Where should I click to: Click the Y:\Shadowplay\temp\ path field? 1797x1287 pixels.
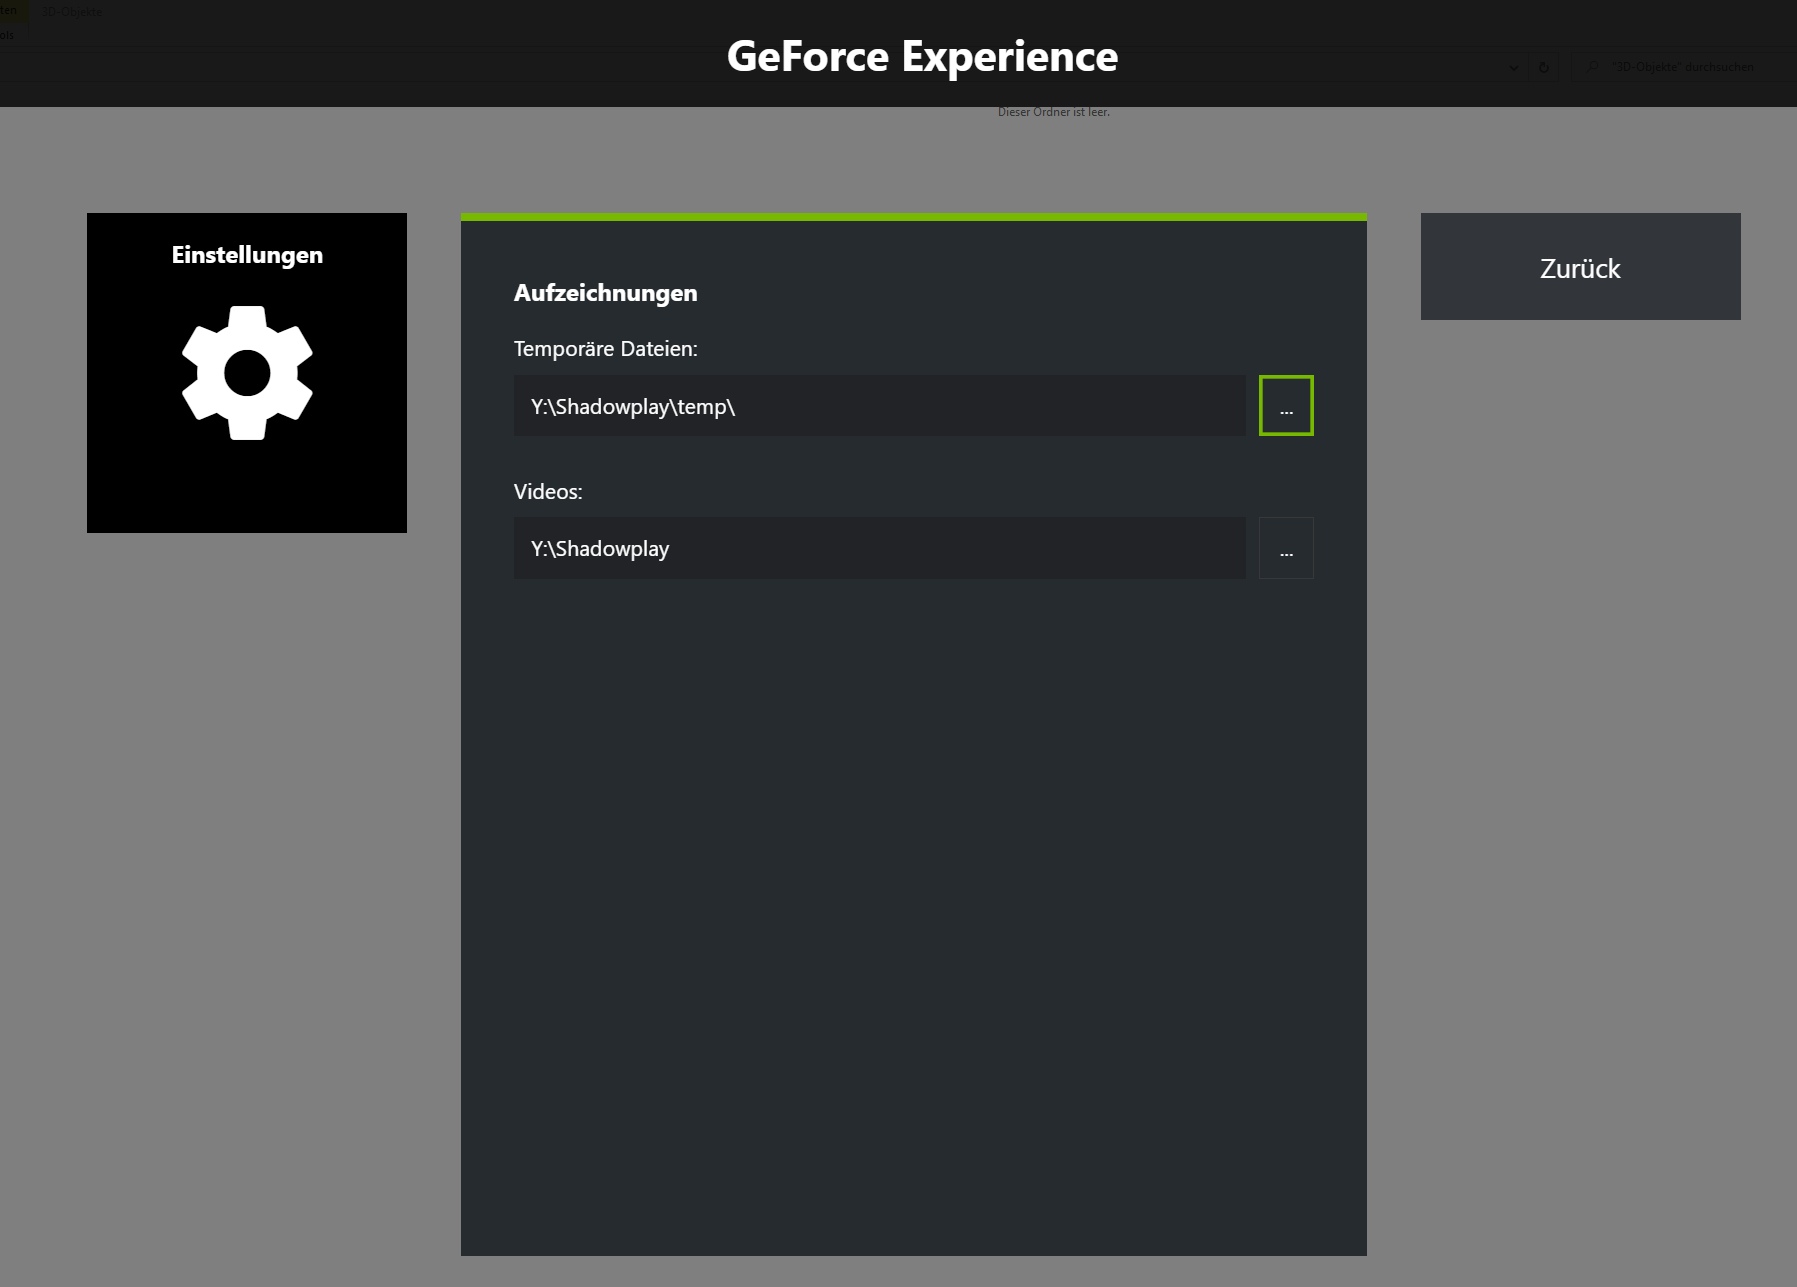tap(880, 406)
